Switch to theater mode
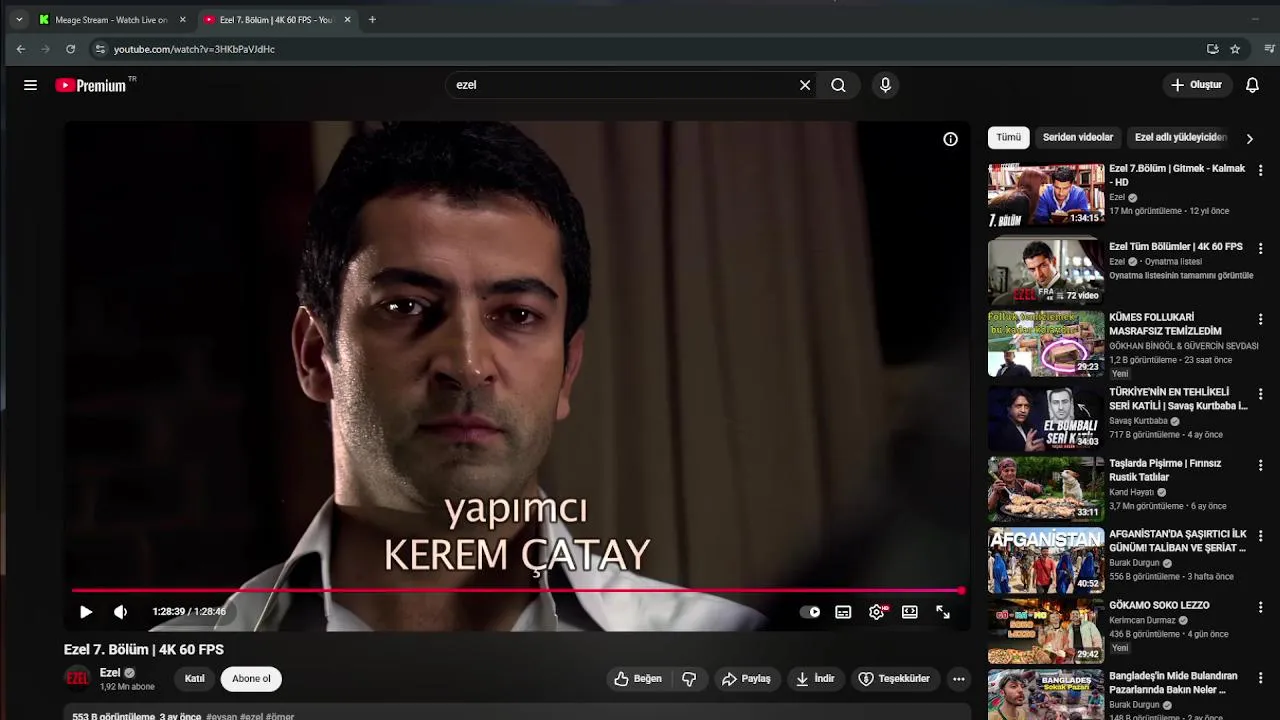 909,612
